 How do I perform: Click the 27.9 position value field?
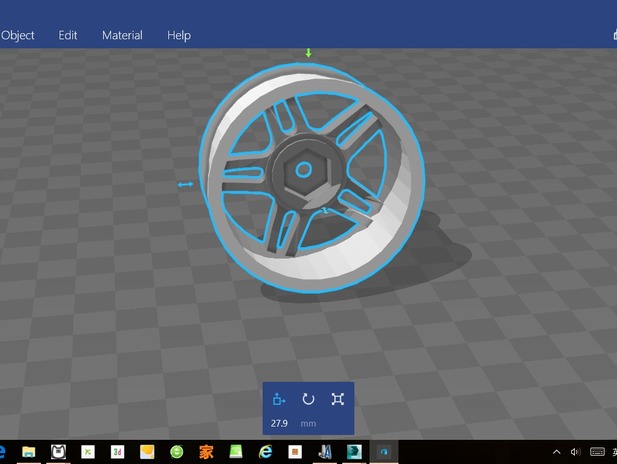[x=279, y=424]
